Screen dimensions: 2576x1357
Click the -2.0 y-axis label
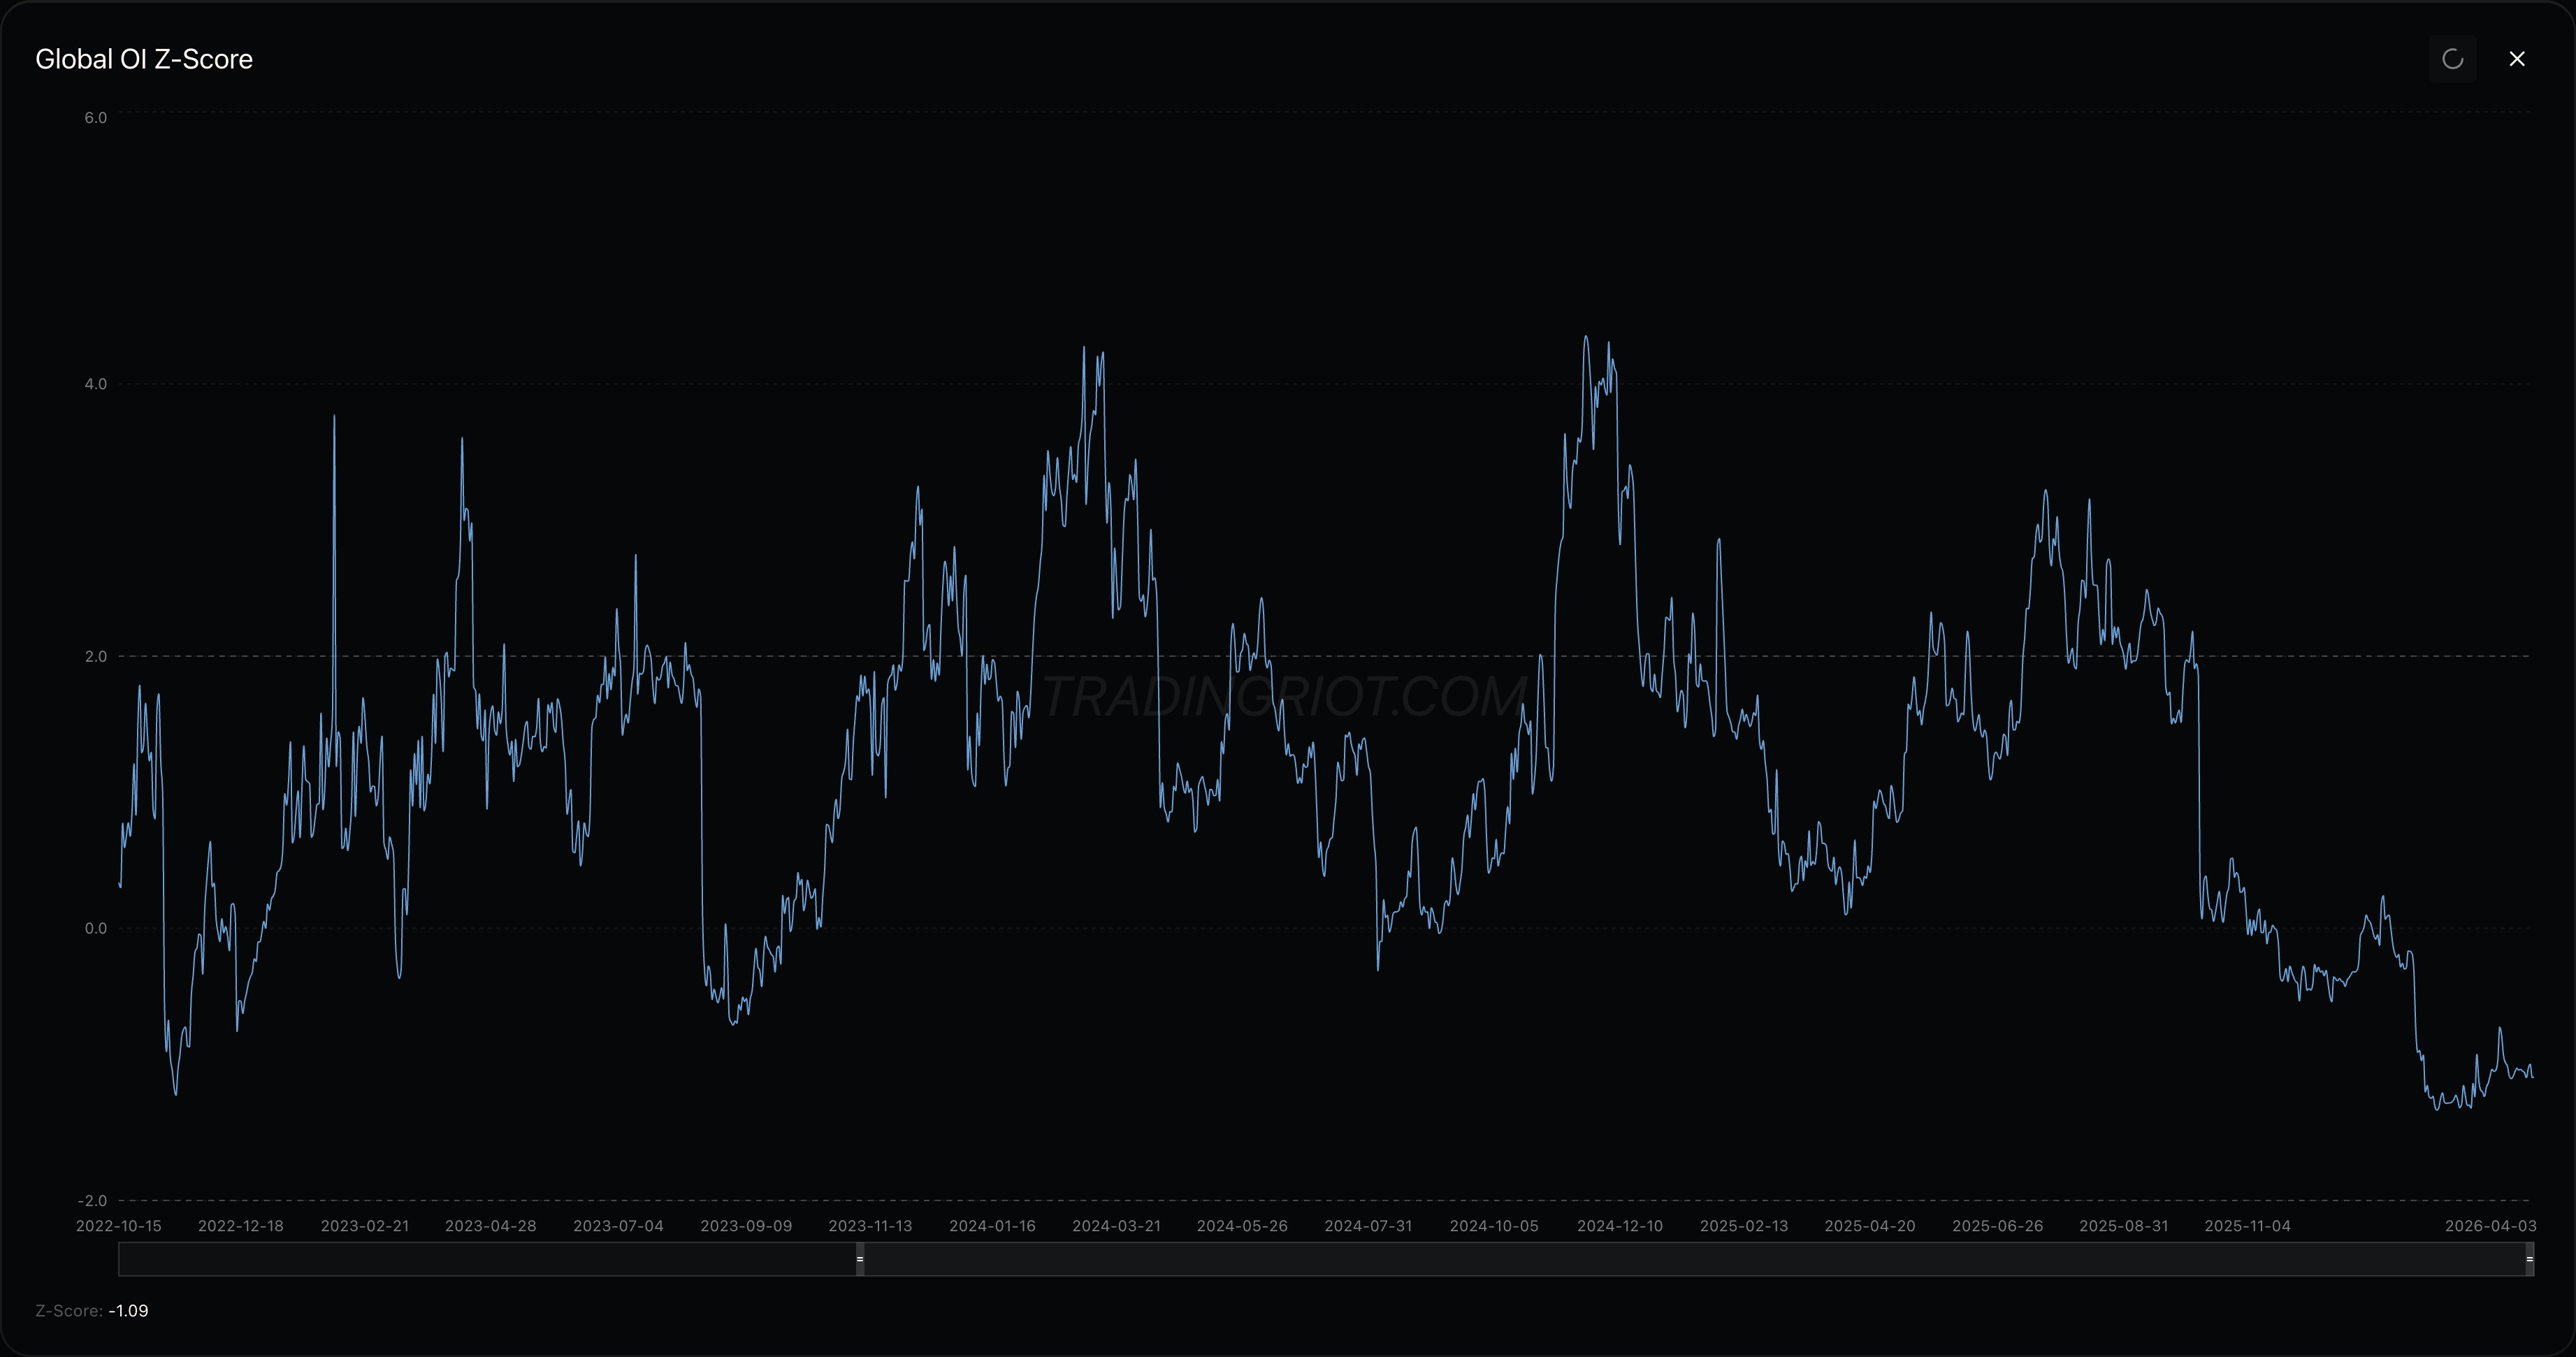92,1200
